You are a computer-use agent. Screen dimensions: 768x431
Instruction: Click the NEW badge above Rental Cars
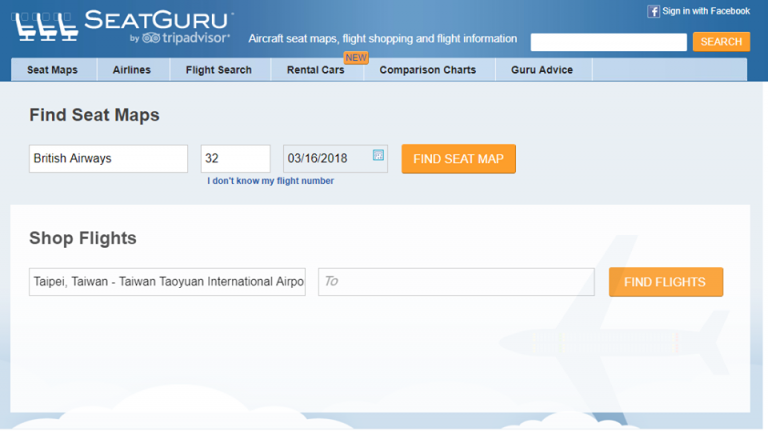coord(356,58)
